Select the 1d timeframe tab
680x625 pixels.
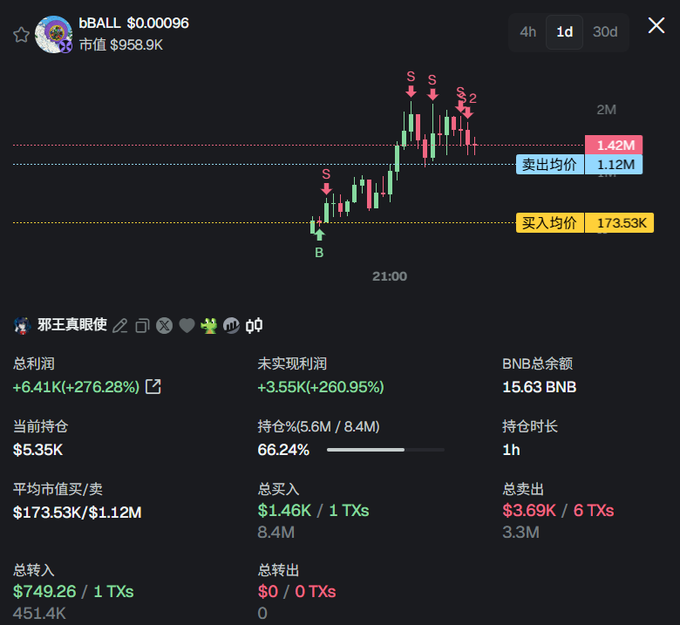click(564, 32)
